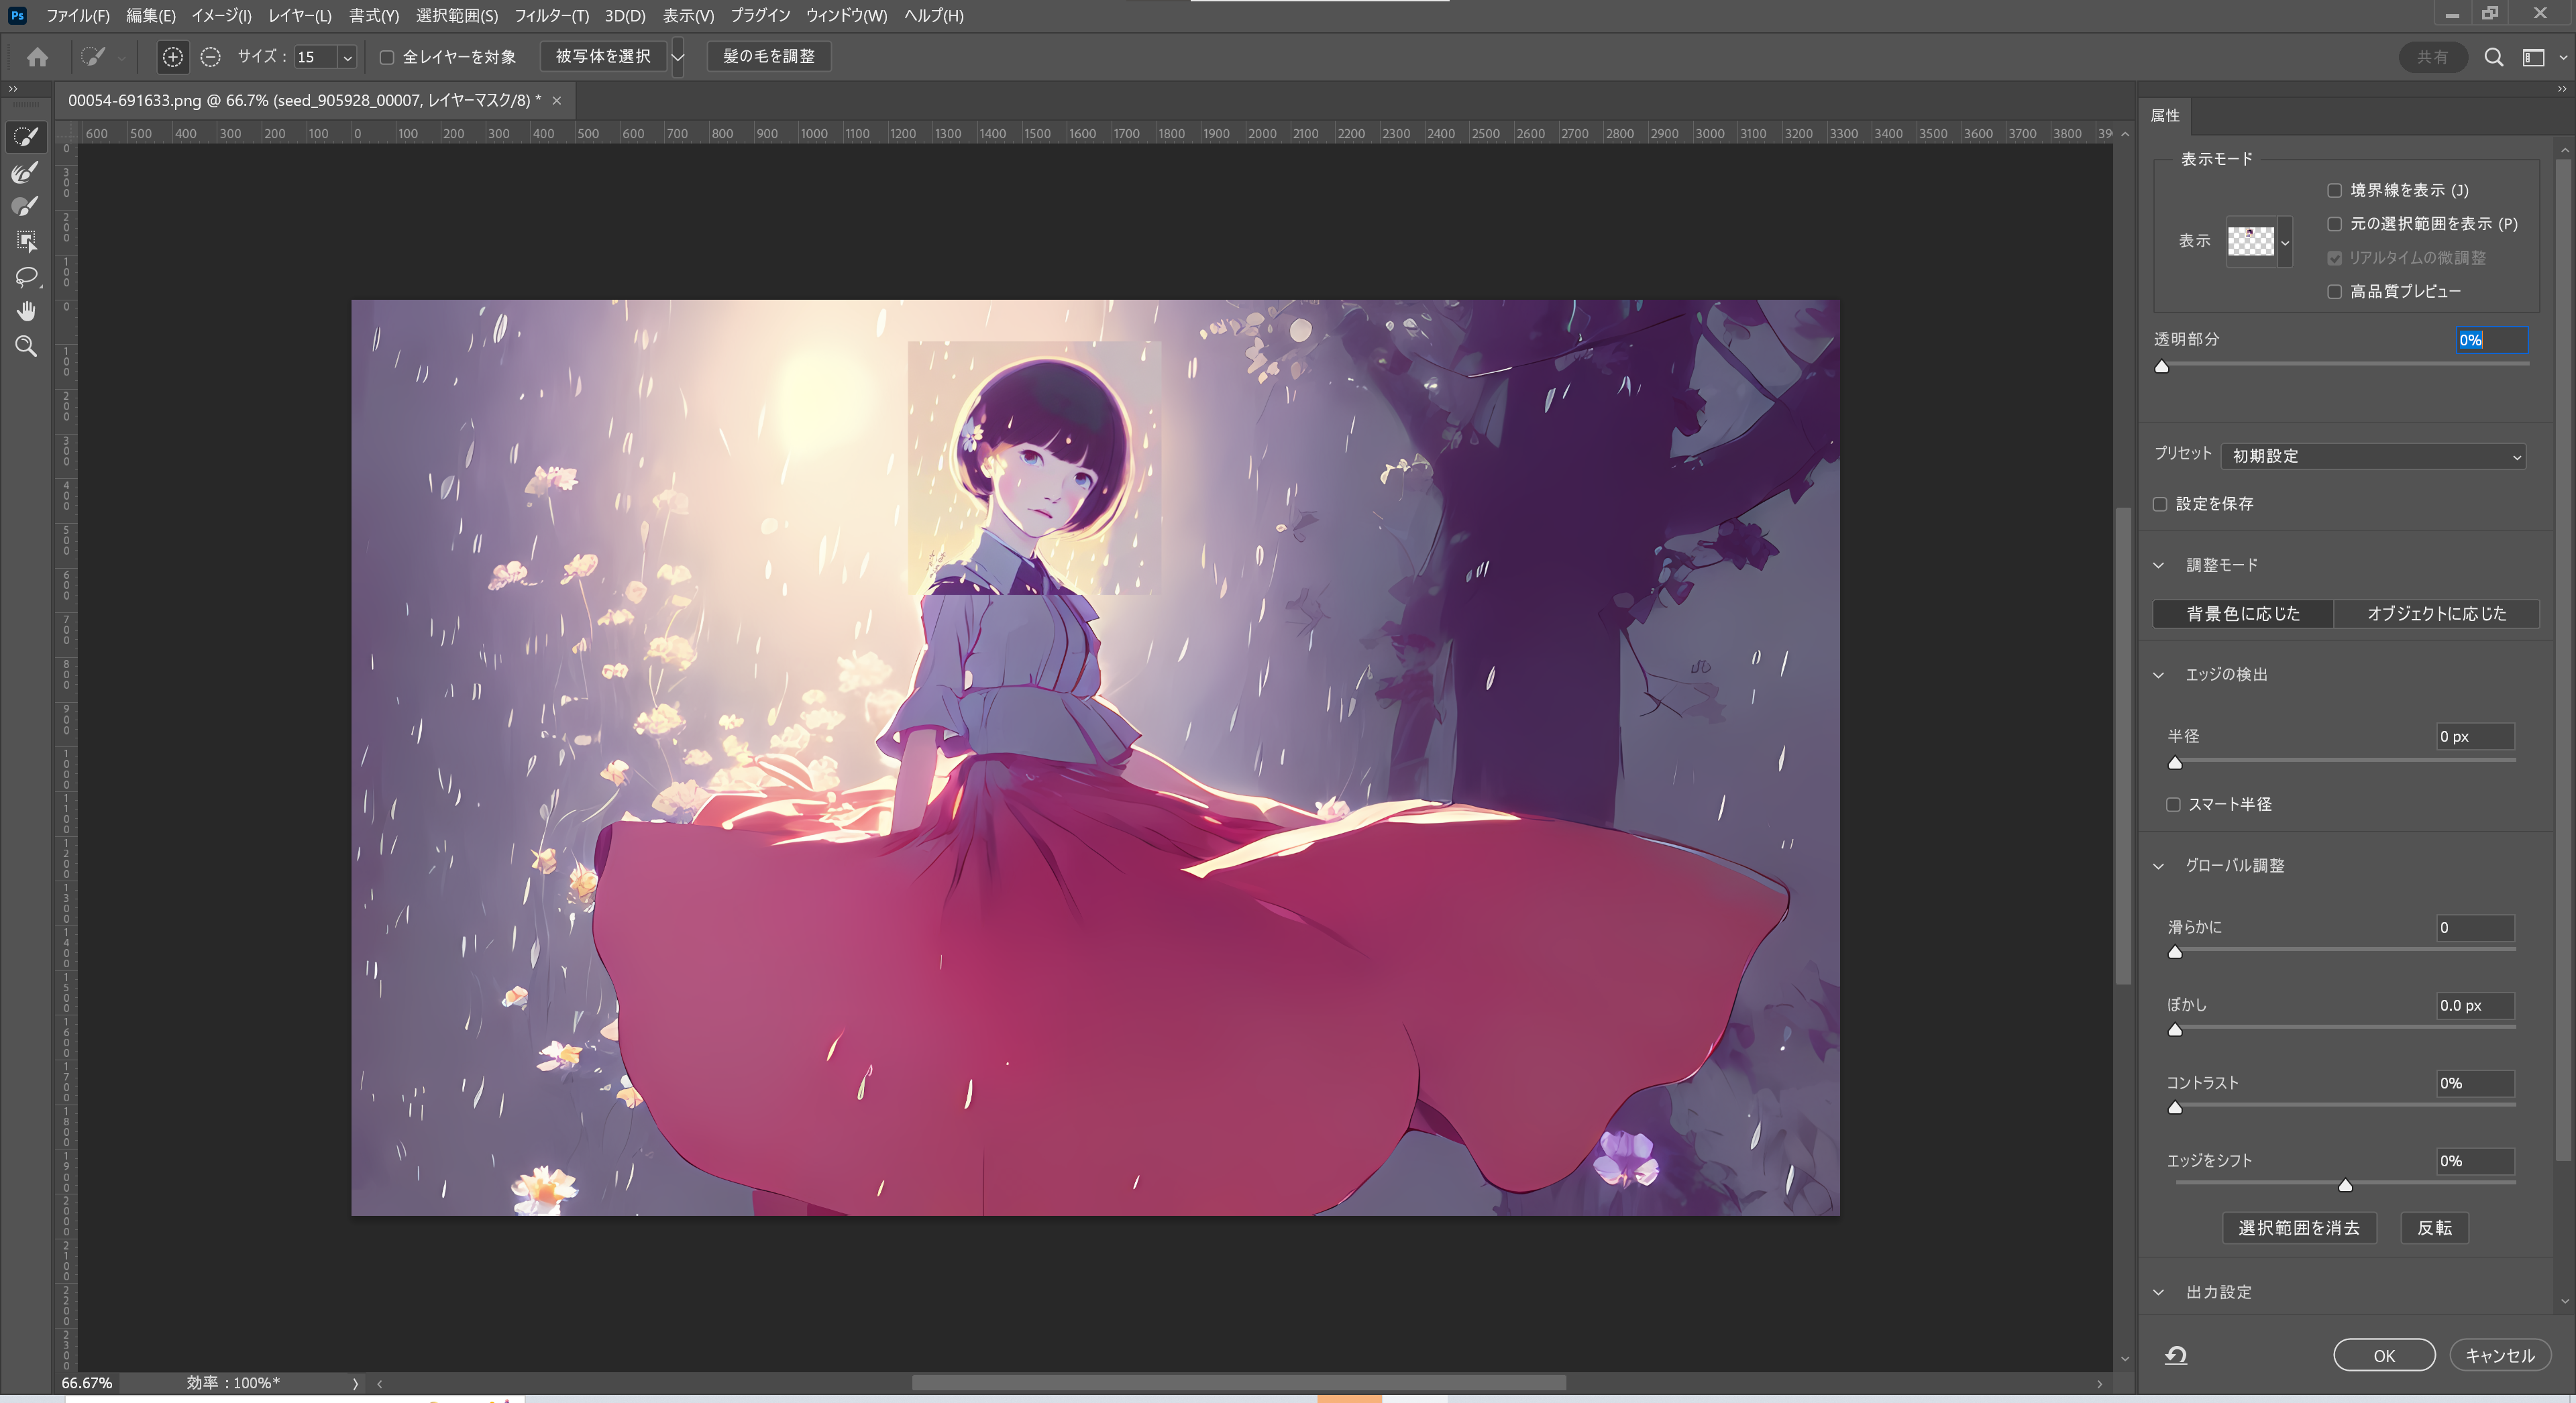Select the Quick Selection tool
This screenshot has width=2576, height=1403.
point(26,137)
